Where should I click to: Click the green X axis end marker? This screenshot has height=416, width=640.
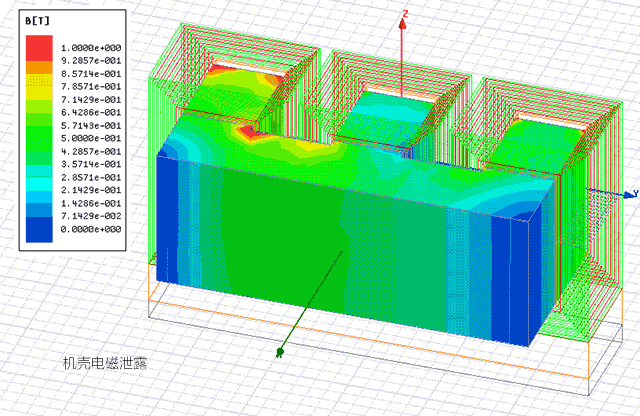(280, 352)
